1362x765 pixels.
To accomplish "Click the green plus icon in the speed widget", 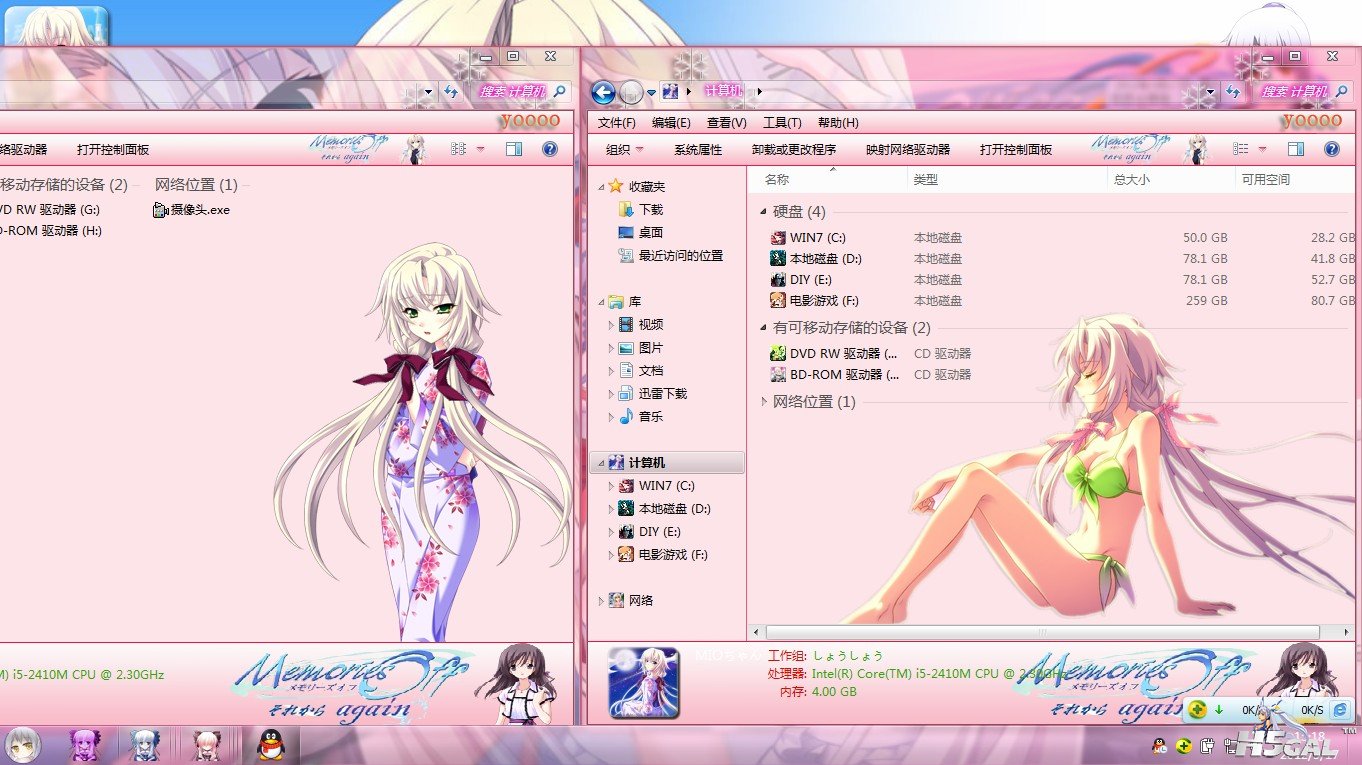I will [1198, 710].
